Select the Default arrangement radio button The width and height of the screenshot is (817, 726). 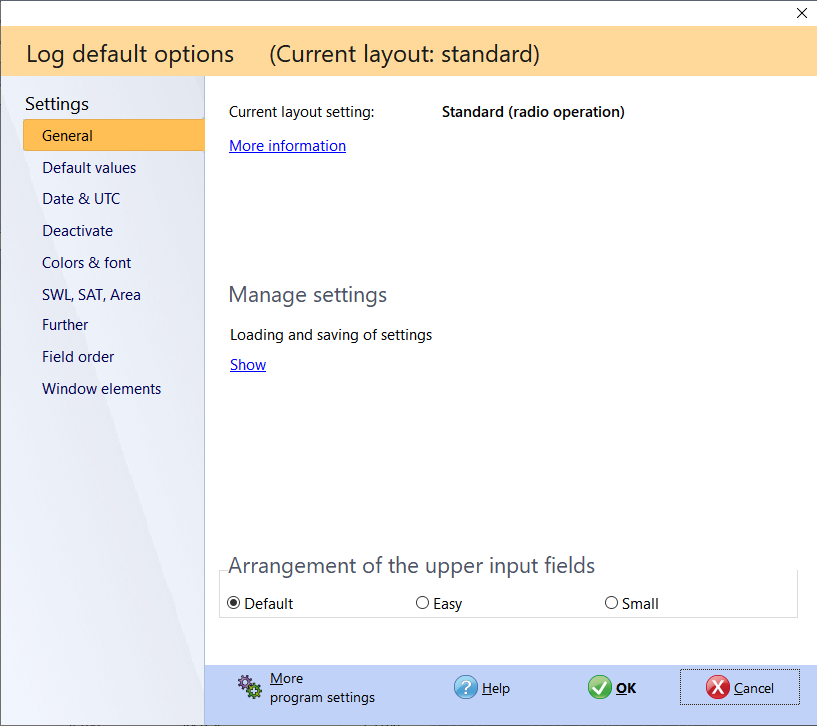point(234,603)
